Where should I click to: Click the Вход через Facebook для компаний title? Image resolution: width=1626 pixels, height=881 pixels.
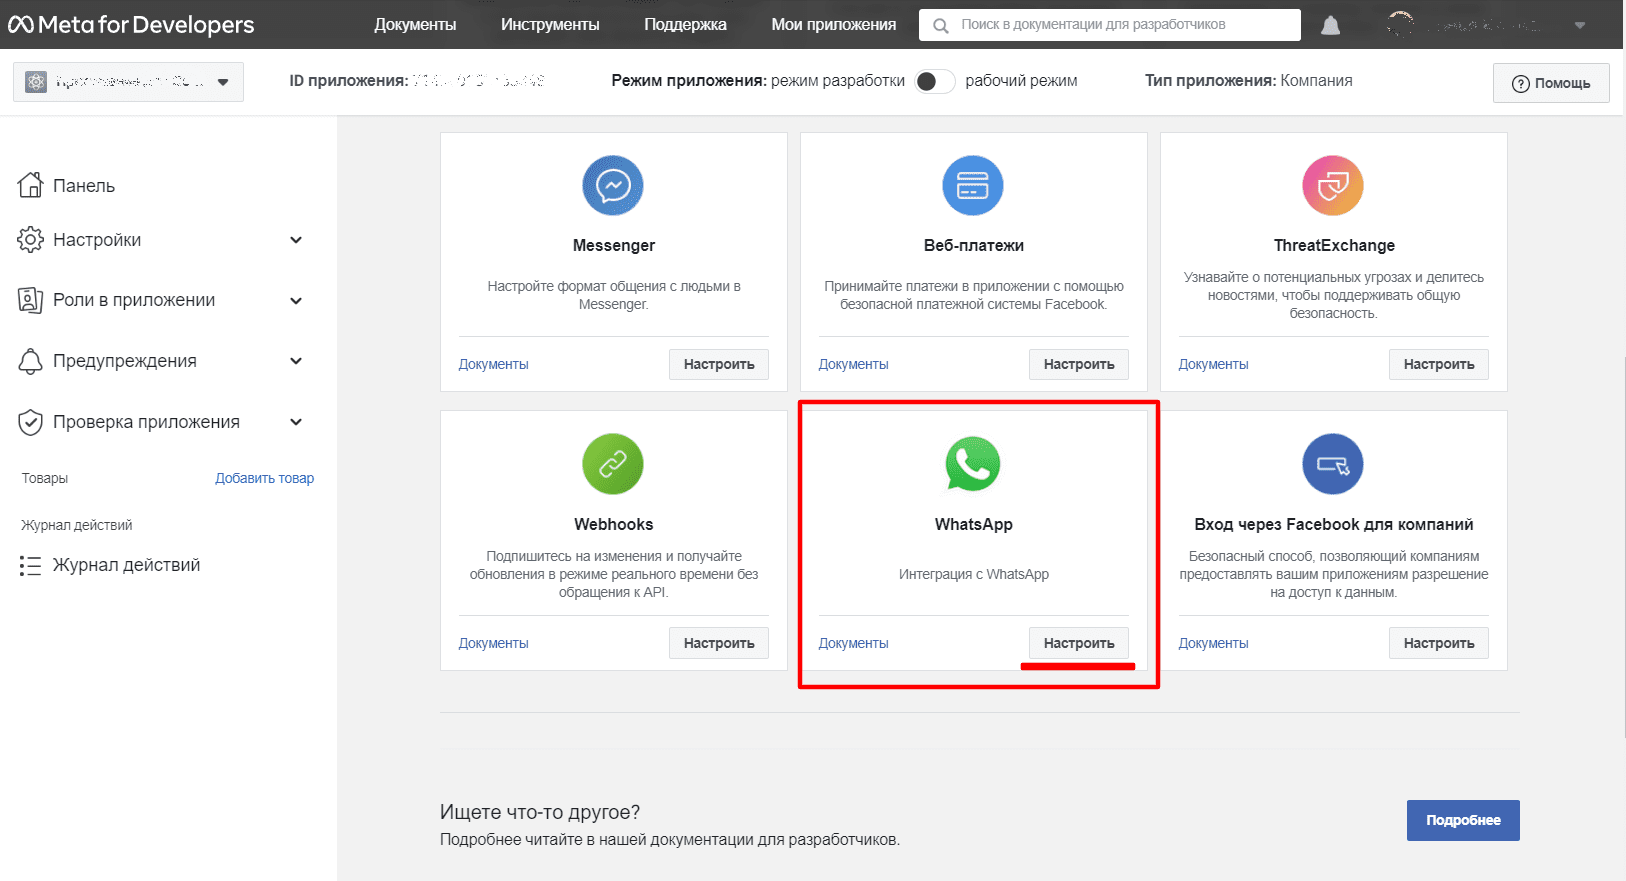coord(1334,524)
